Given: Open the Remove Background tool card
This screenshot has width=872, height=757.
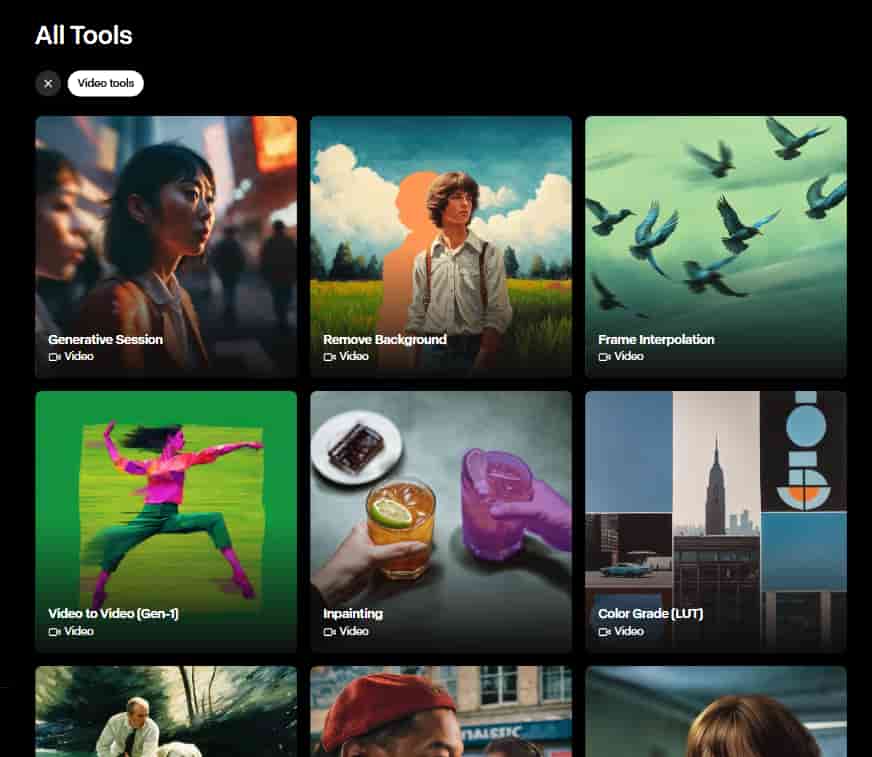Looking at the screenshot, I should point(441,246).
